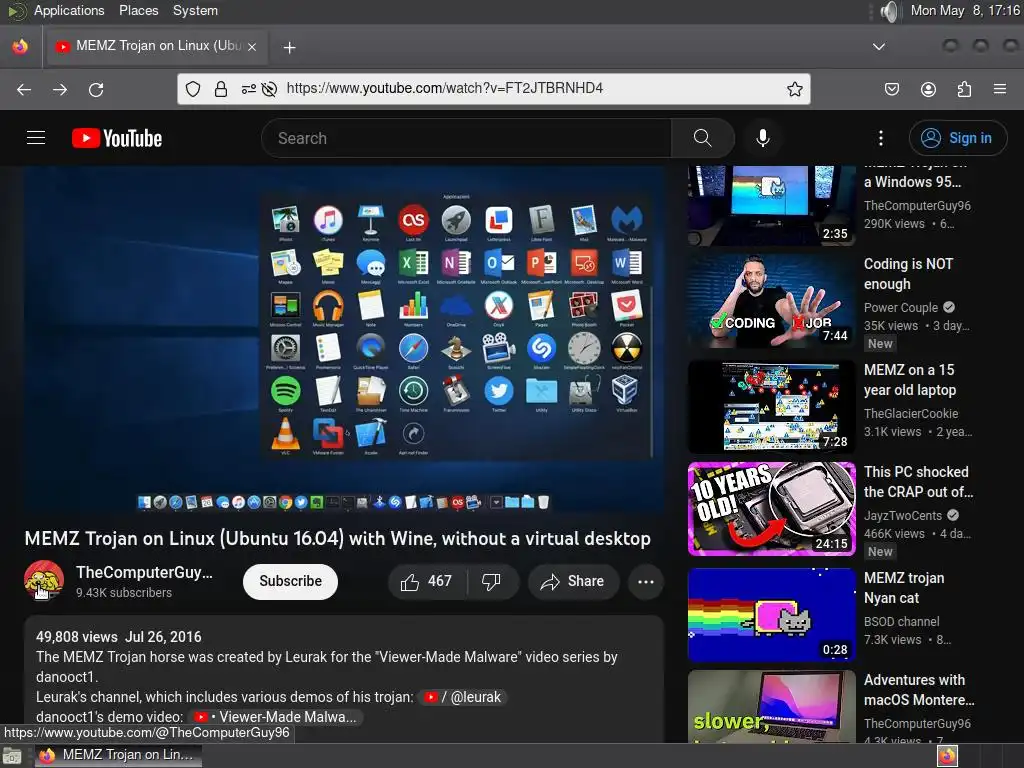Screen dimensions: 1024x768
Task: Open the tracking protection shield icon
Action: (193, 89)
